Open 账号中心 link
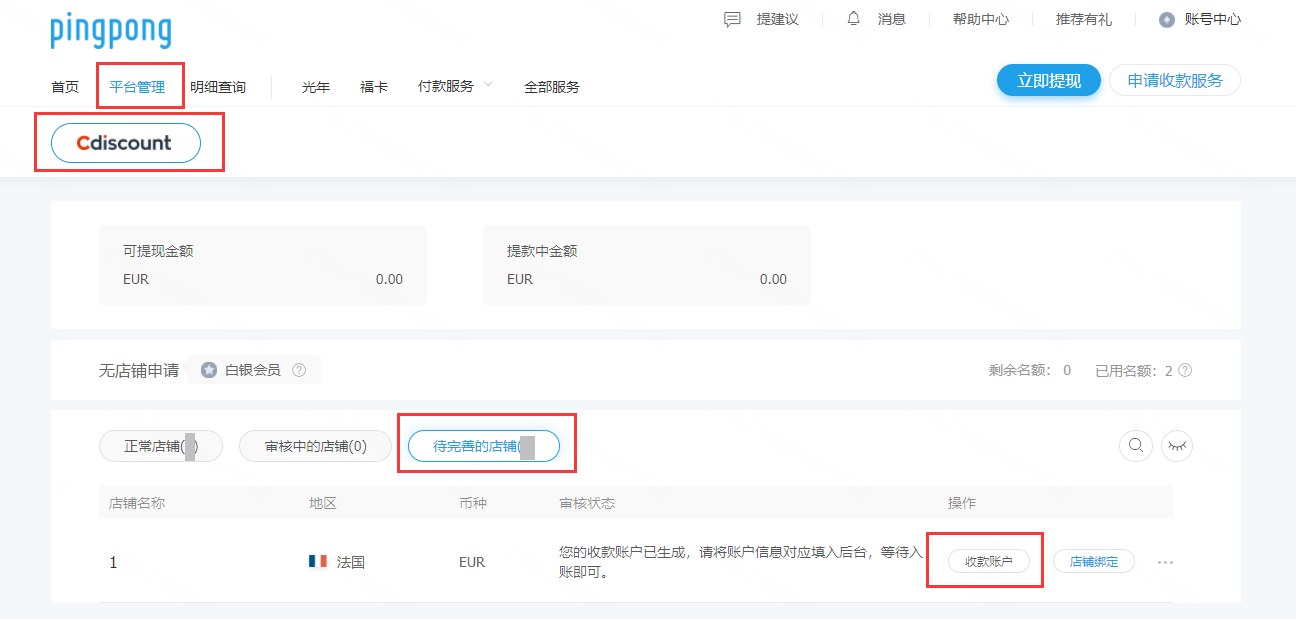The height and width of the screenshot is (619, 1296). (x=1213, y=19)
